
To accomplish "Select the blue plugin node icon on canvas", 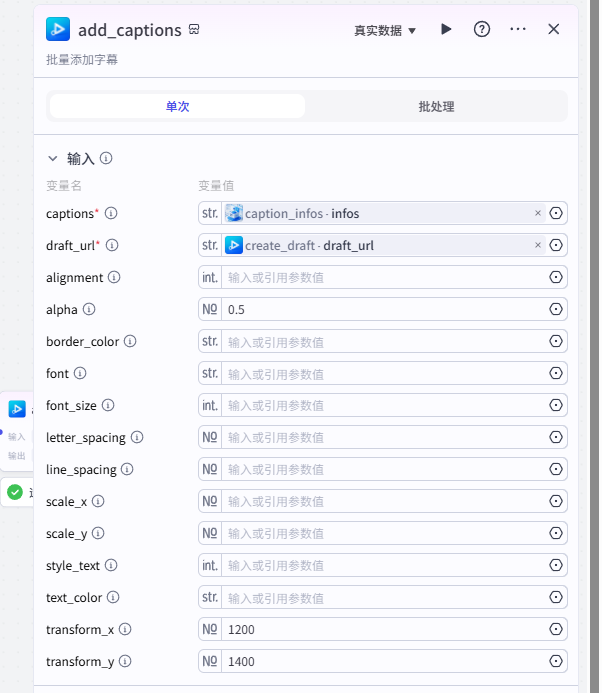I will pos(17,409).
